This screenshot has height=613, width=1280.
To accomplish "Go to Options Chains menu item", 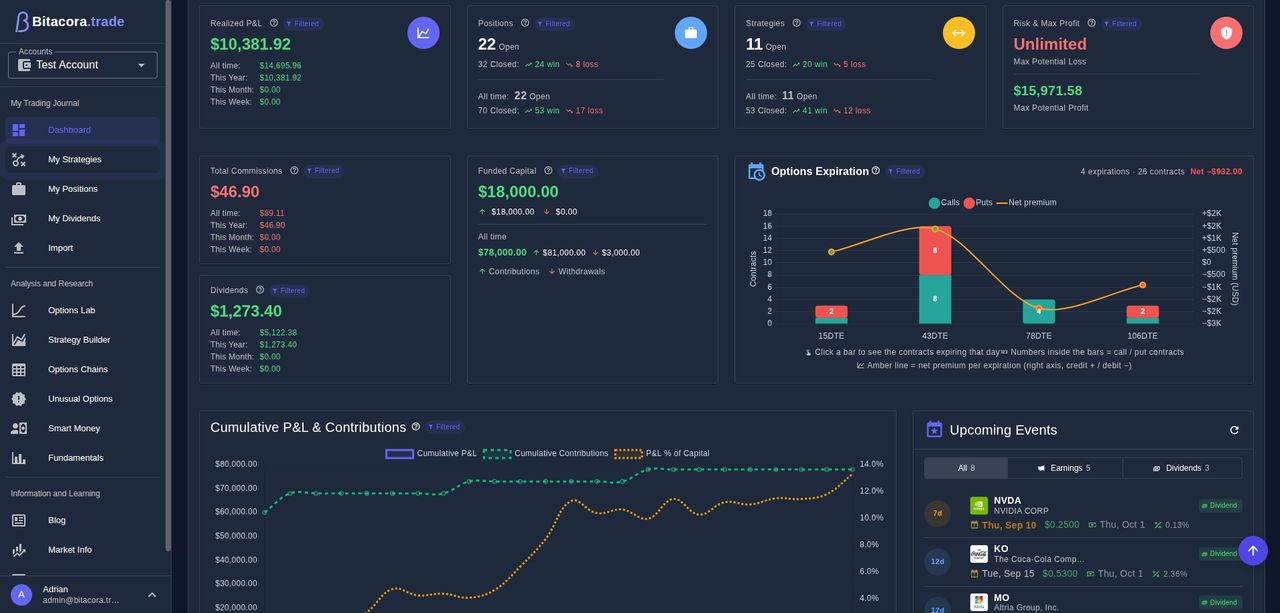I will pos(83,369).
